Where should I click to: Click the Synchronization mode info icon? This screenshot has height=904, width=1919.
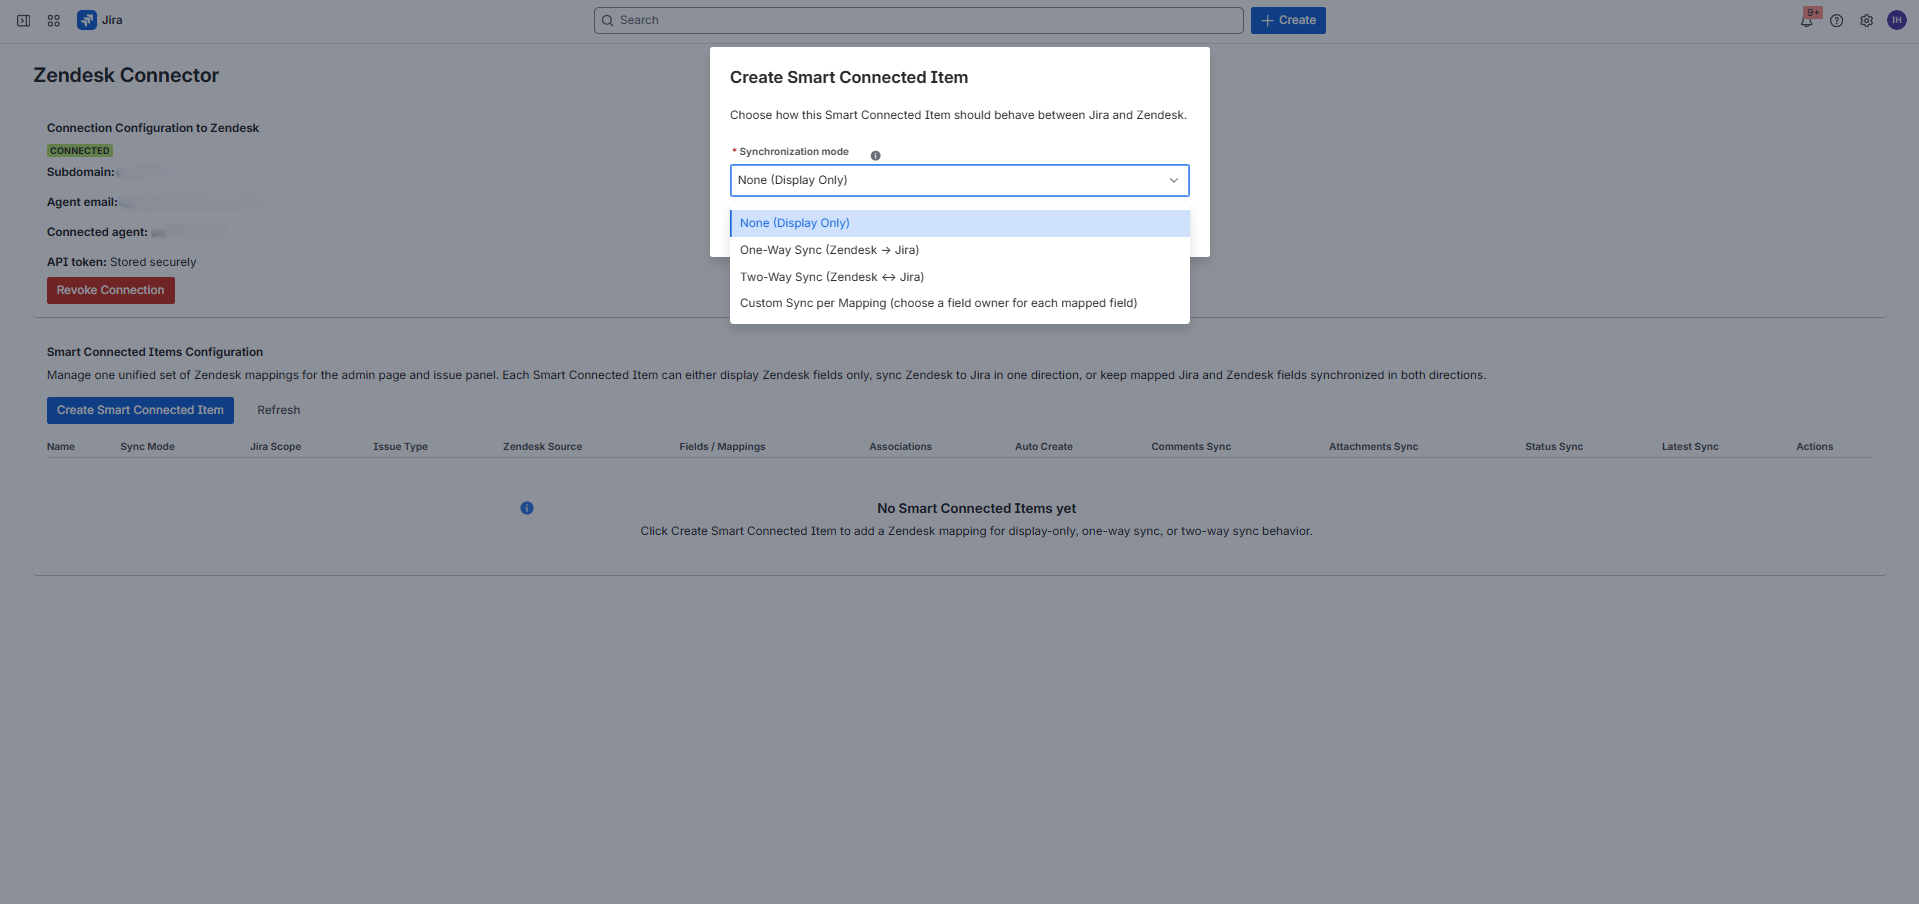(875, 155)
